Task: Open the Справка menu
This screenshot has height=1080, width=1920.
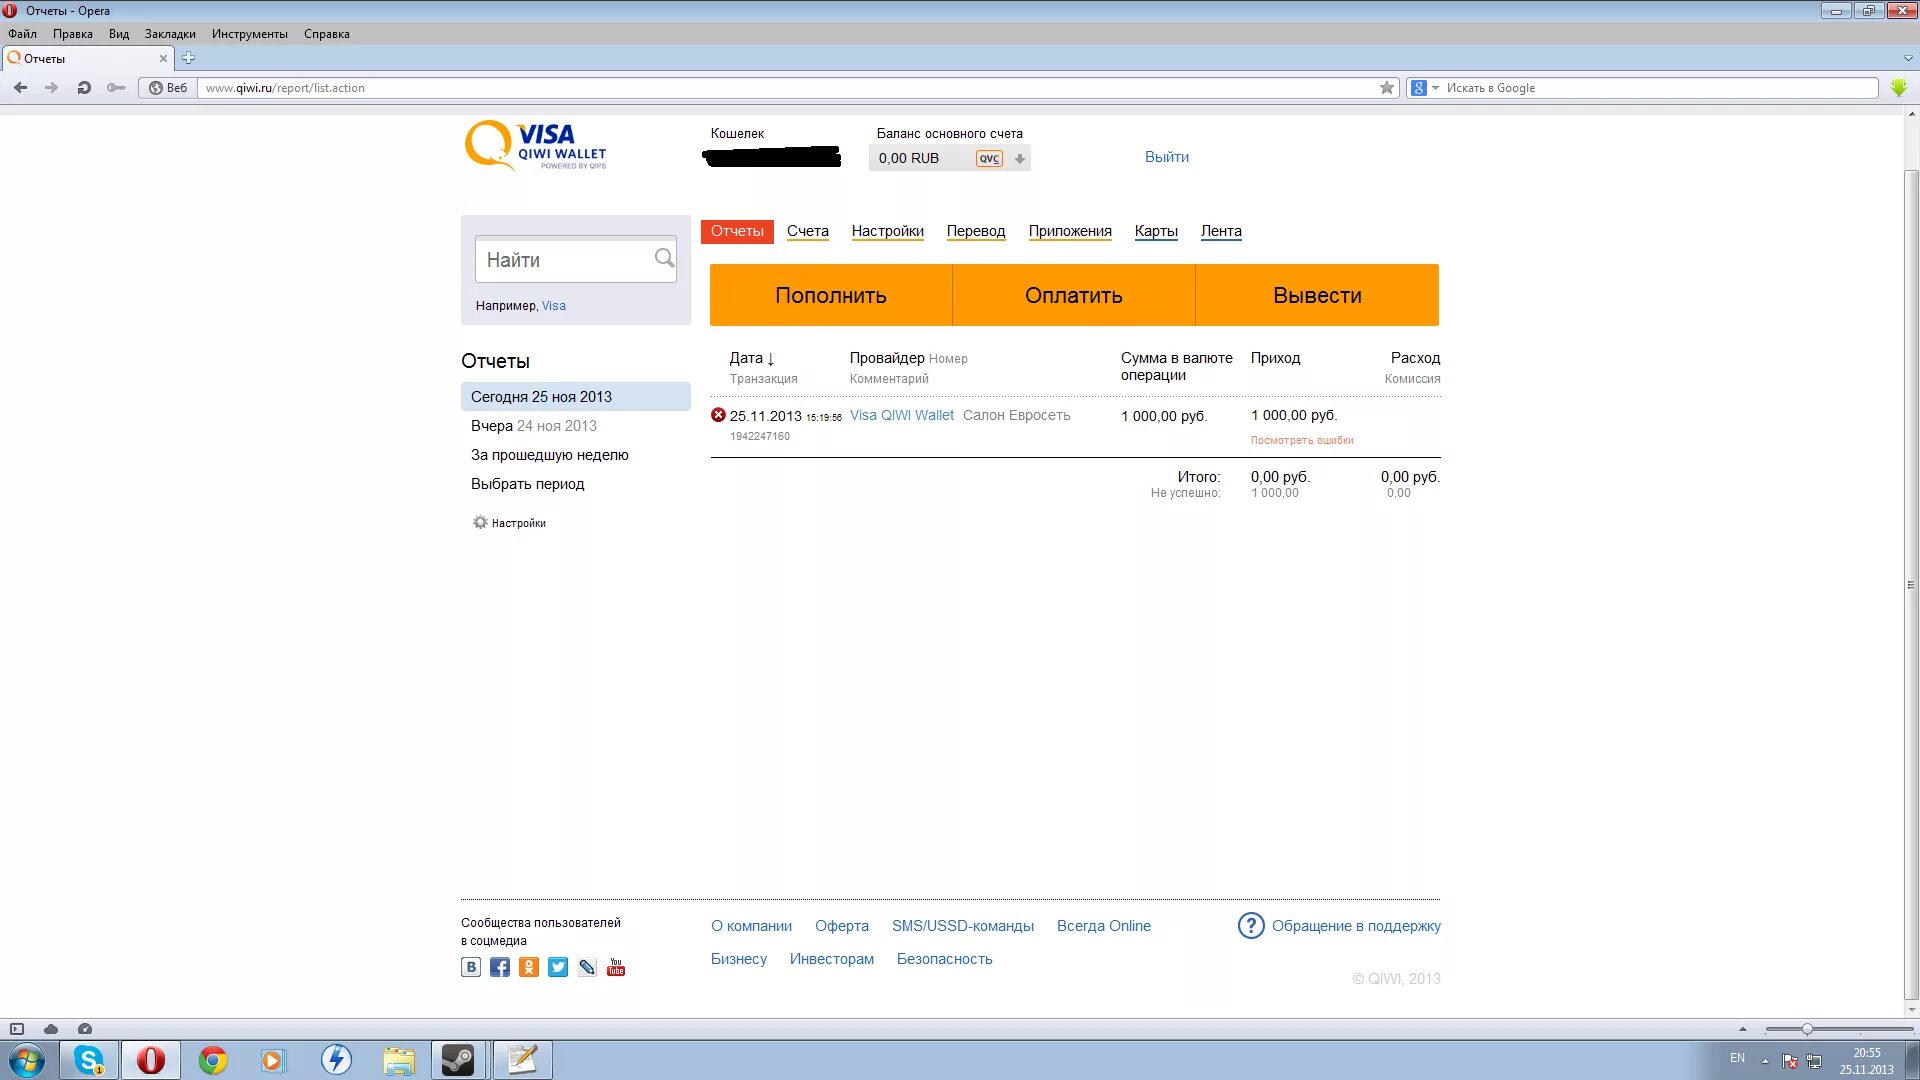Action: point(327,34)
